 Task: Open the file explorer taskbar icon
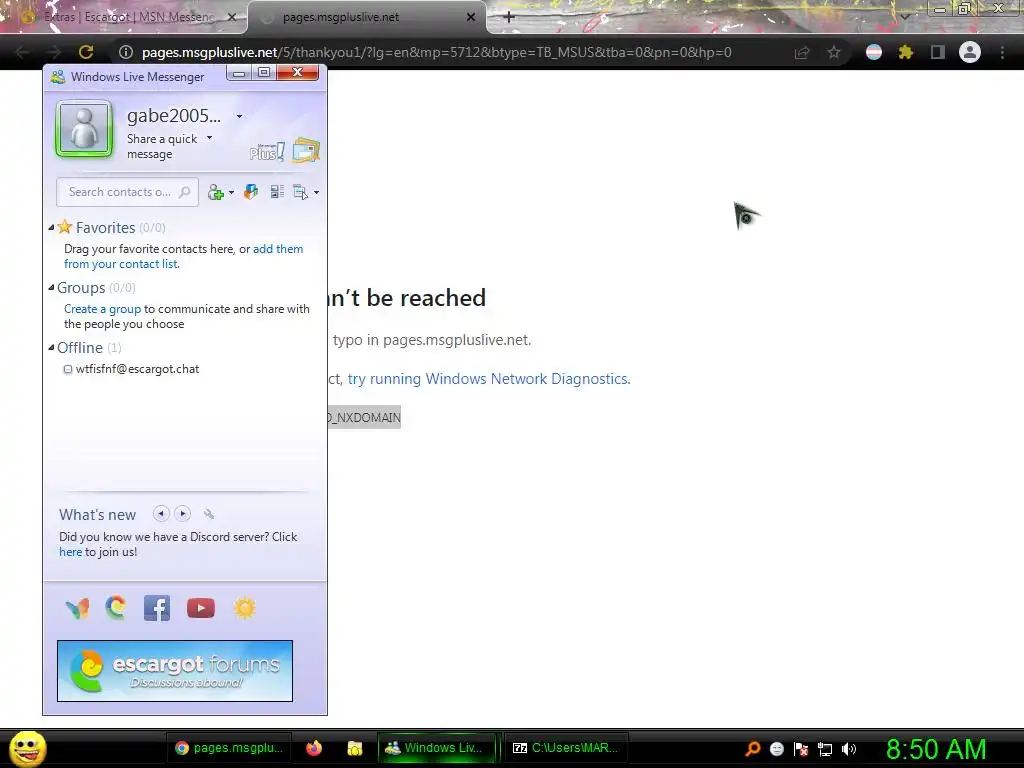tap(355, 748)
